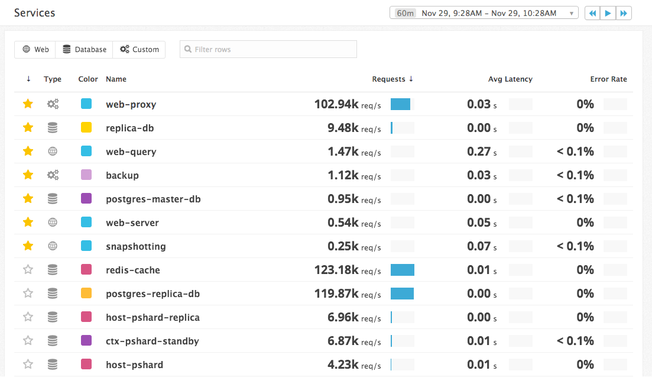The width and height of the screenshot is (652, 377).
Task: Click the 60m time span badge
Action: click(x=405, y=13)
